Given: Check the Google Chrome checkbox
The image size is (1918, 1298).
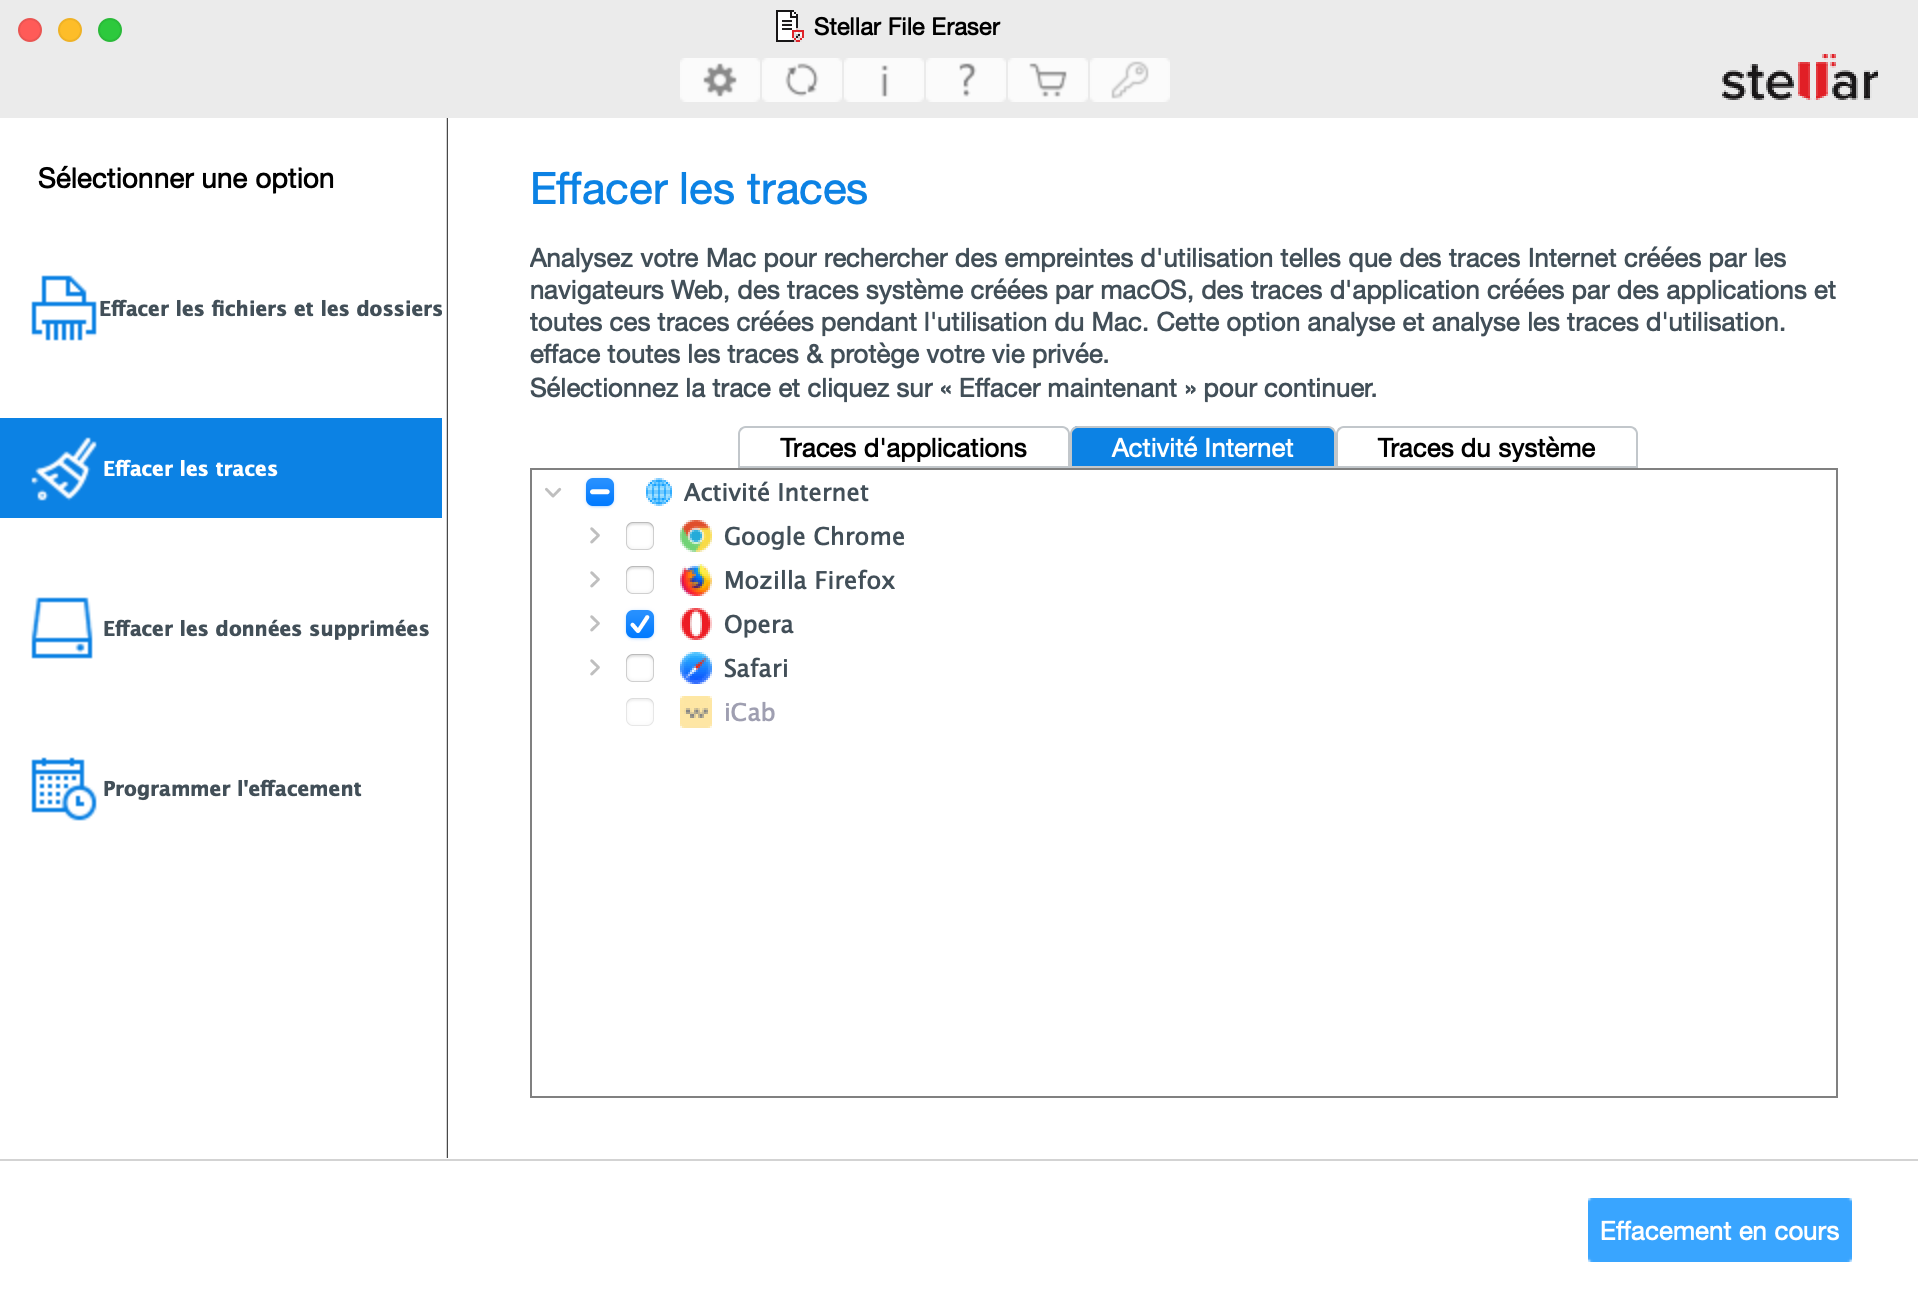Looking at the screenshot, I should [x=640, y=536].
